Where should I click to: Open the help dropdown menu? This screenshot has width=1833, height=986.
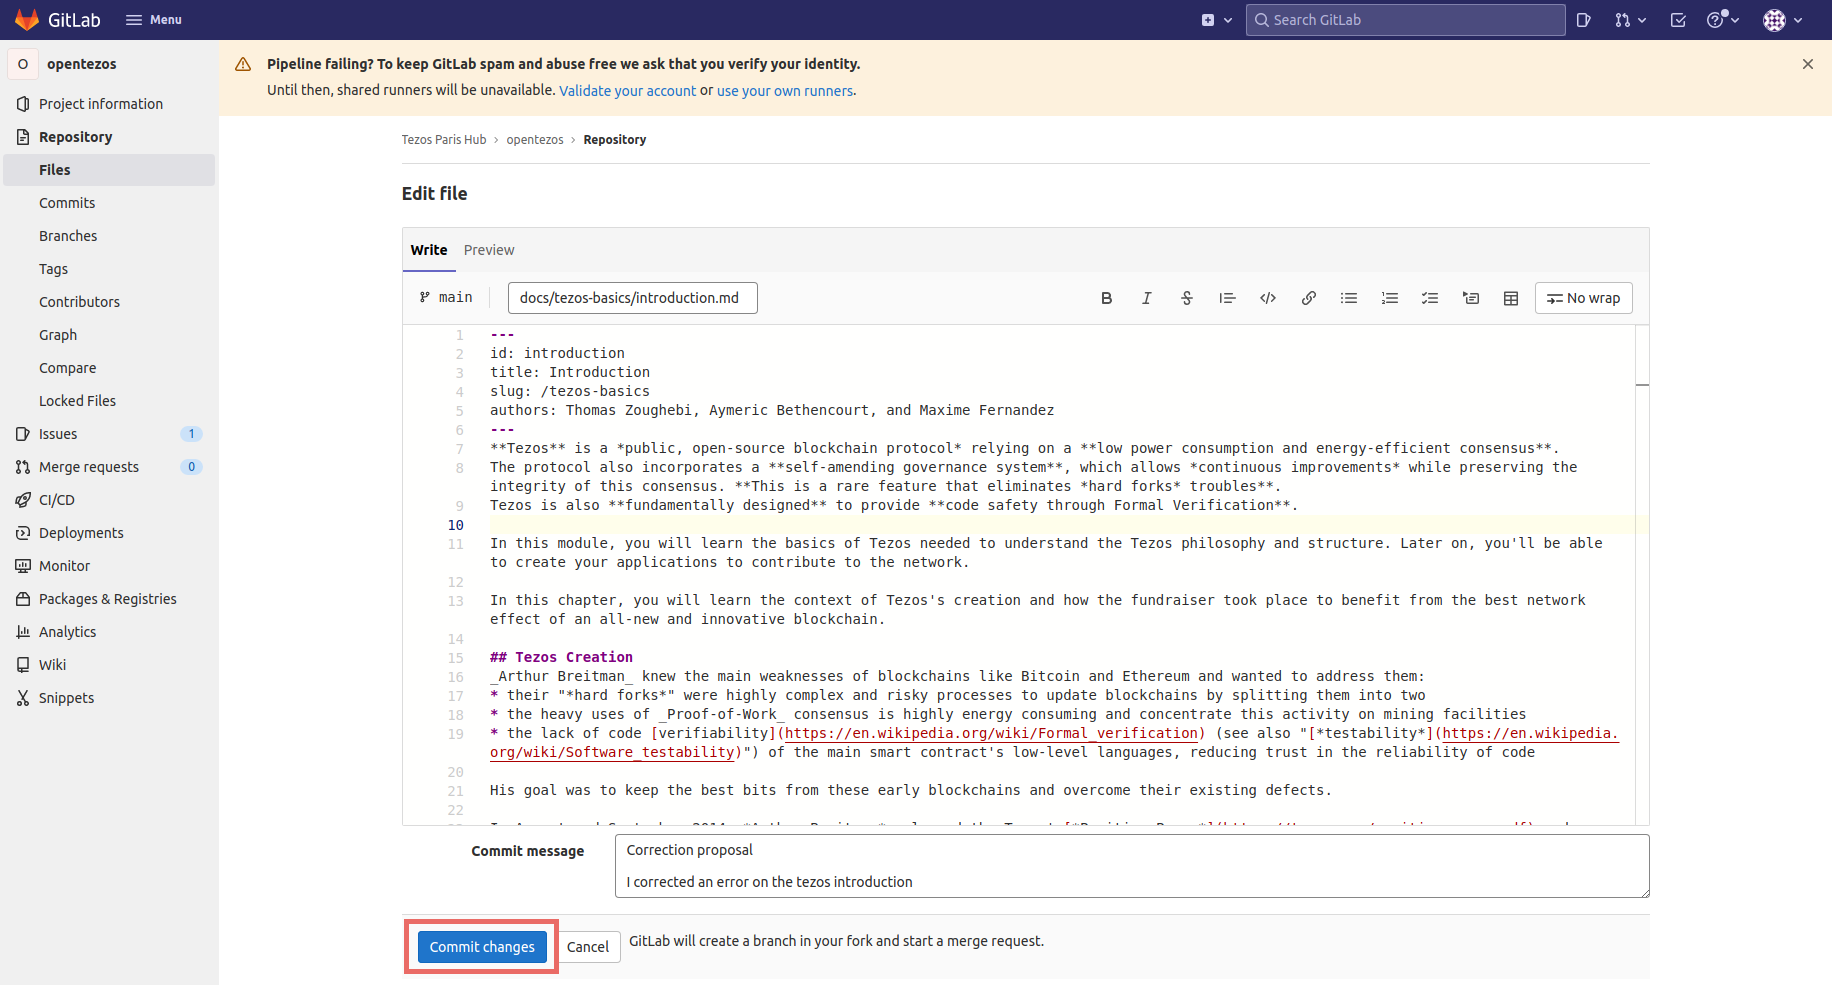(1722, 20)
